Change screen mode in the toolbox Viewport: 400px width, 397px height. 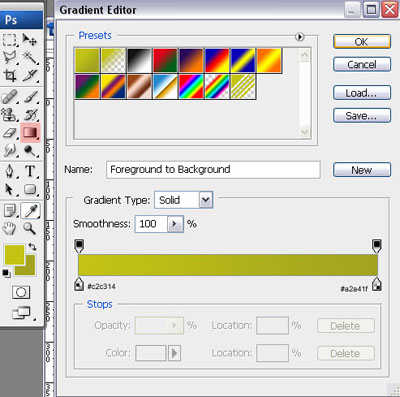coord(21,313)
